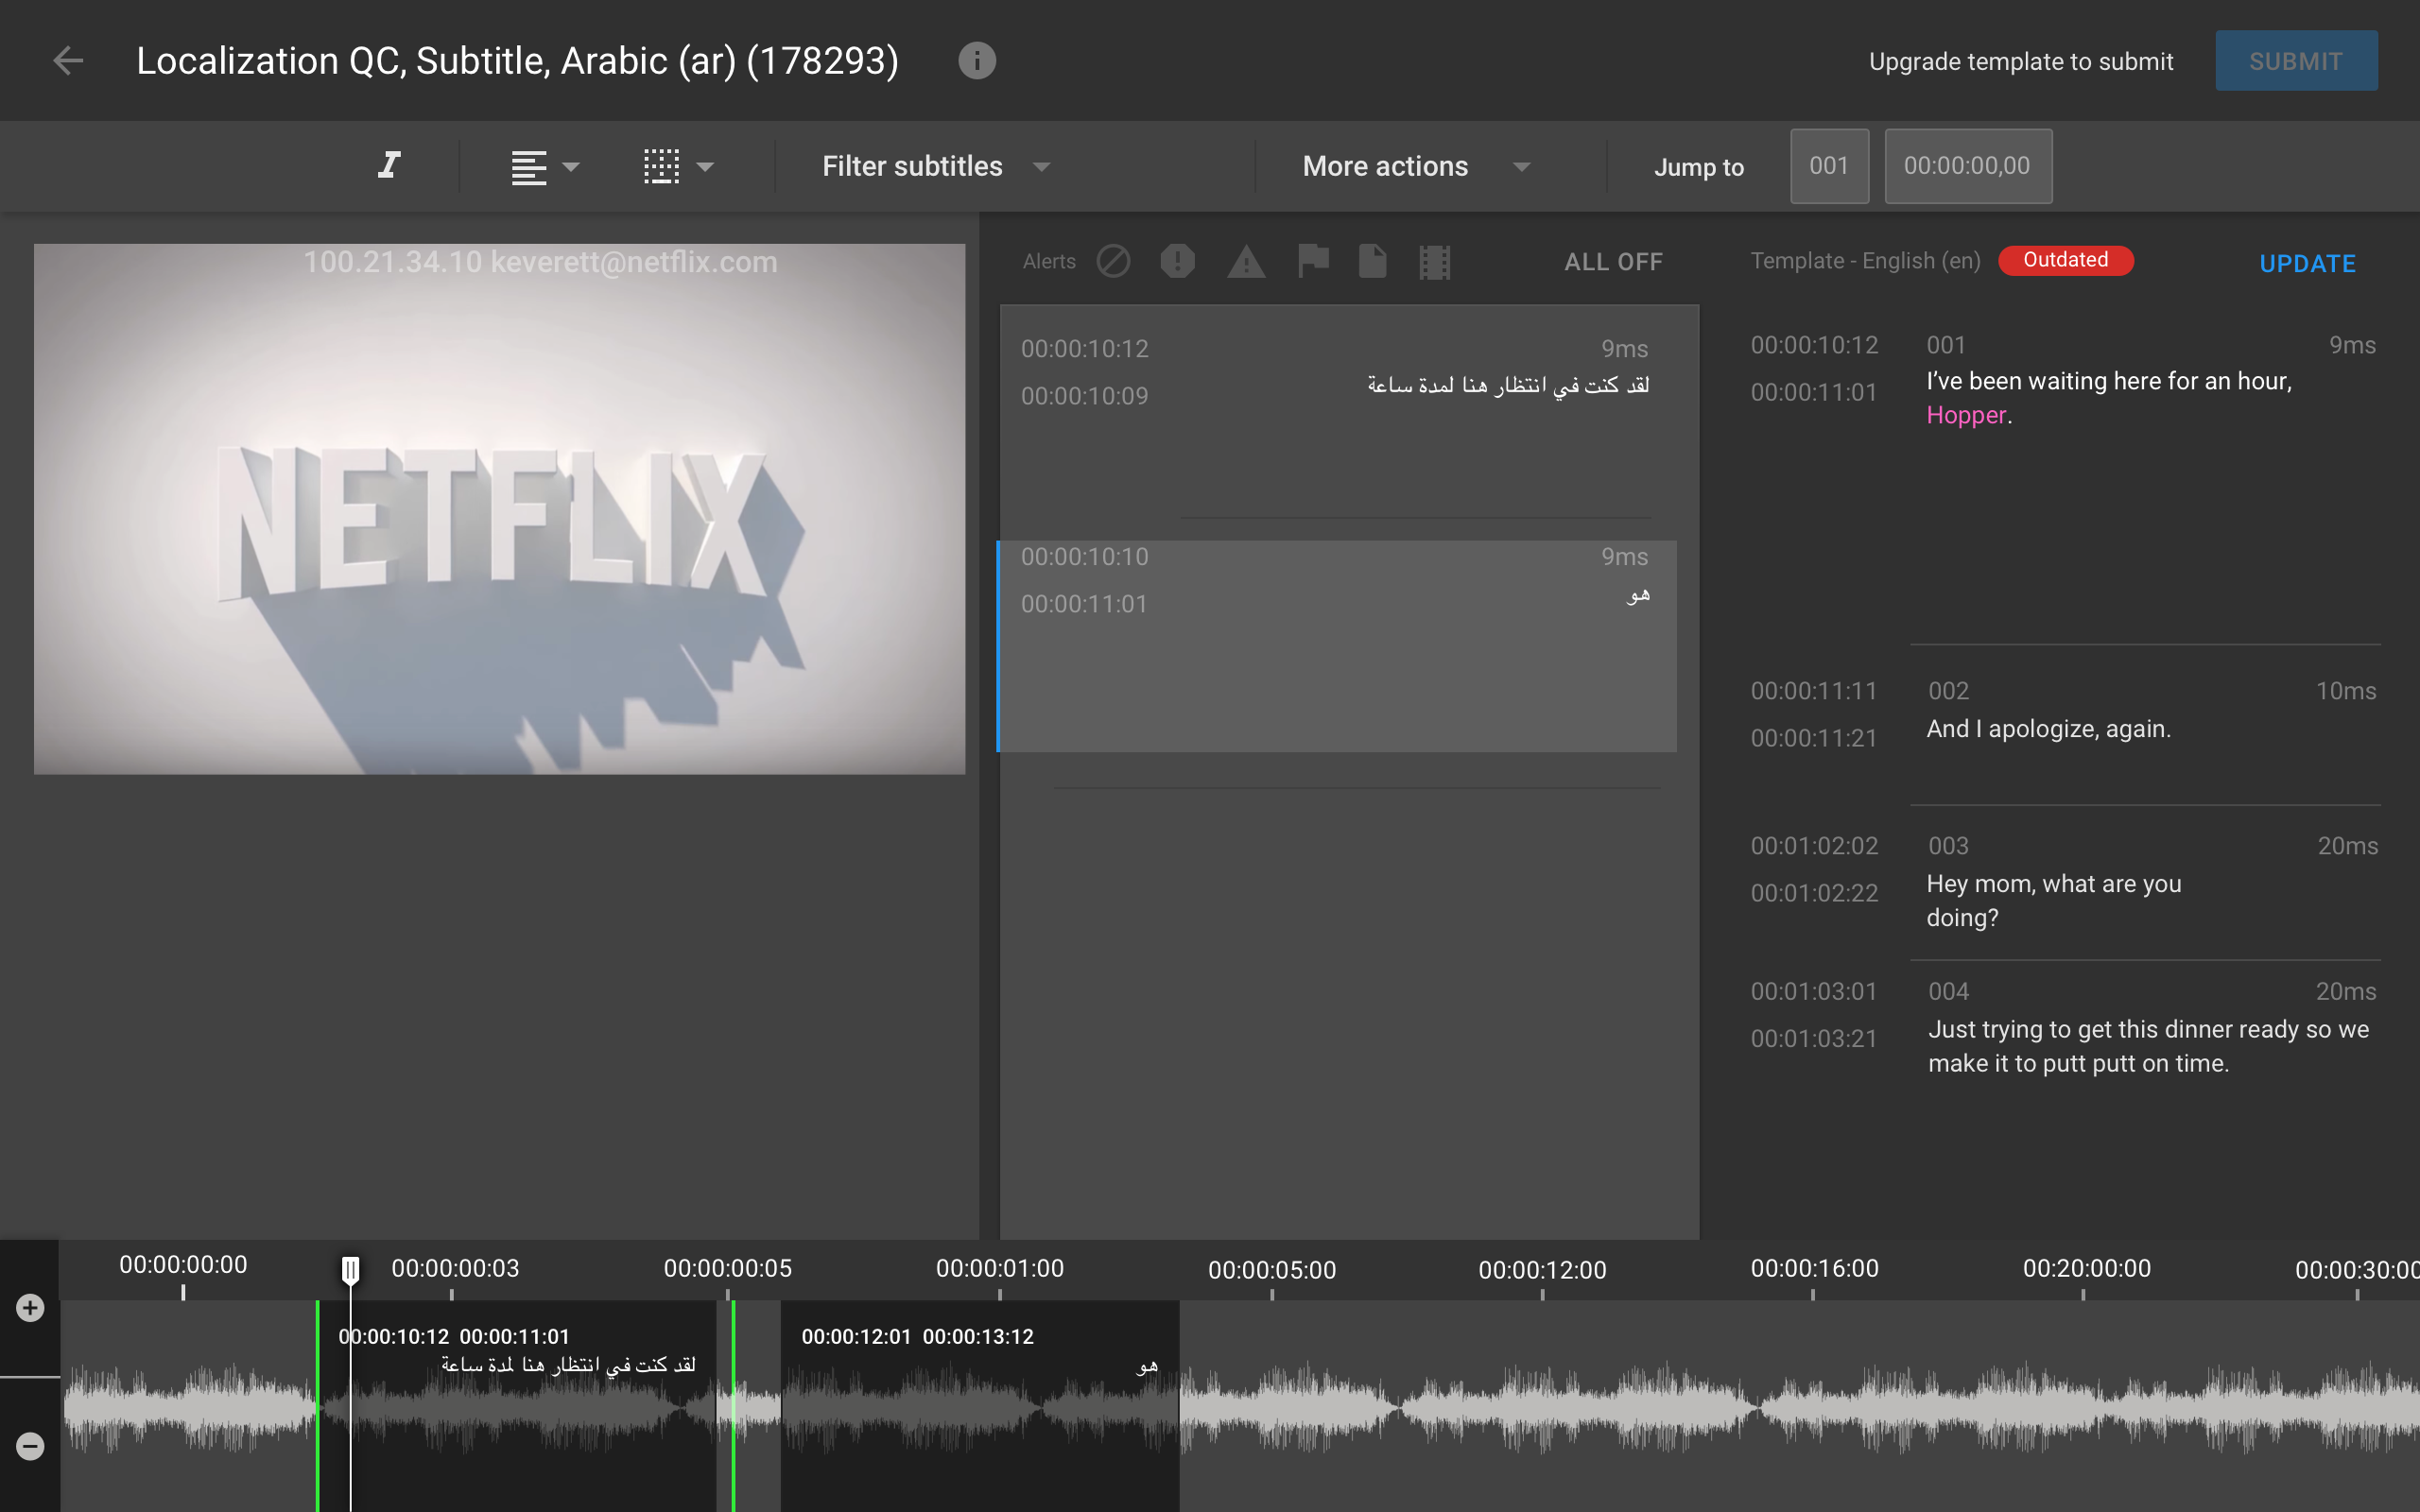This screenshot has width=2420, height=1512.
Task: Open the Filter subtitles dropdown
Action: point(935,166)
